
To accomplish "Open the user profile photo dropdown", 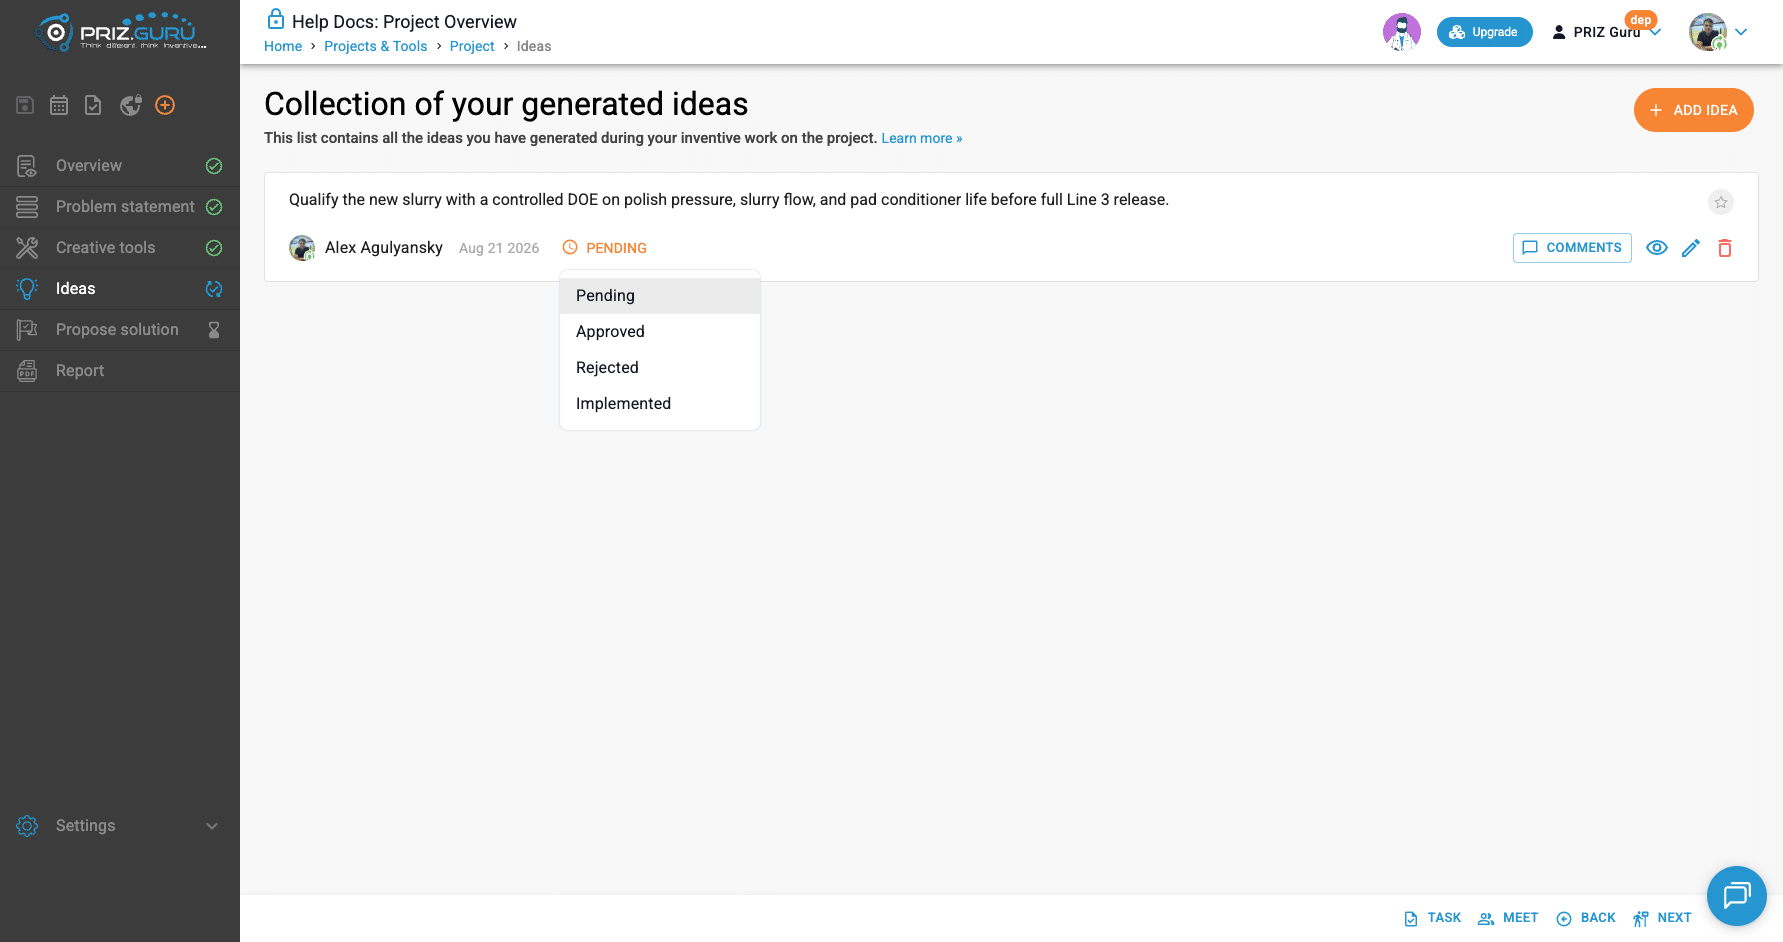I will point(1718,32).
